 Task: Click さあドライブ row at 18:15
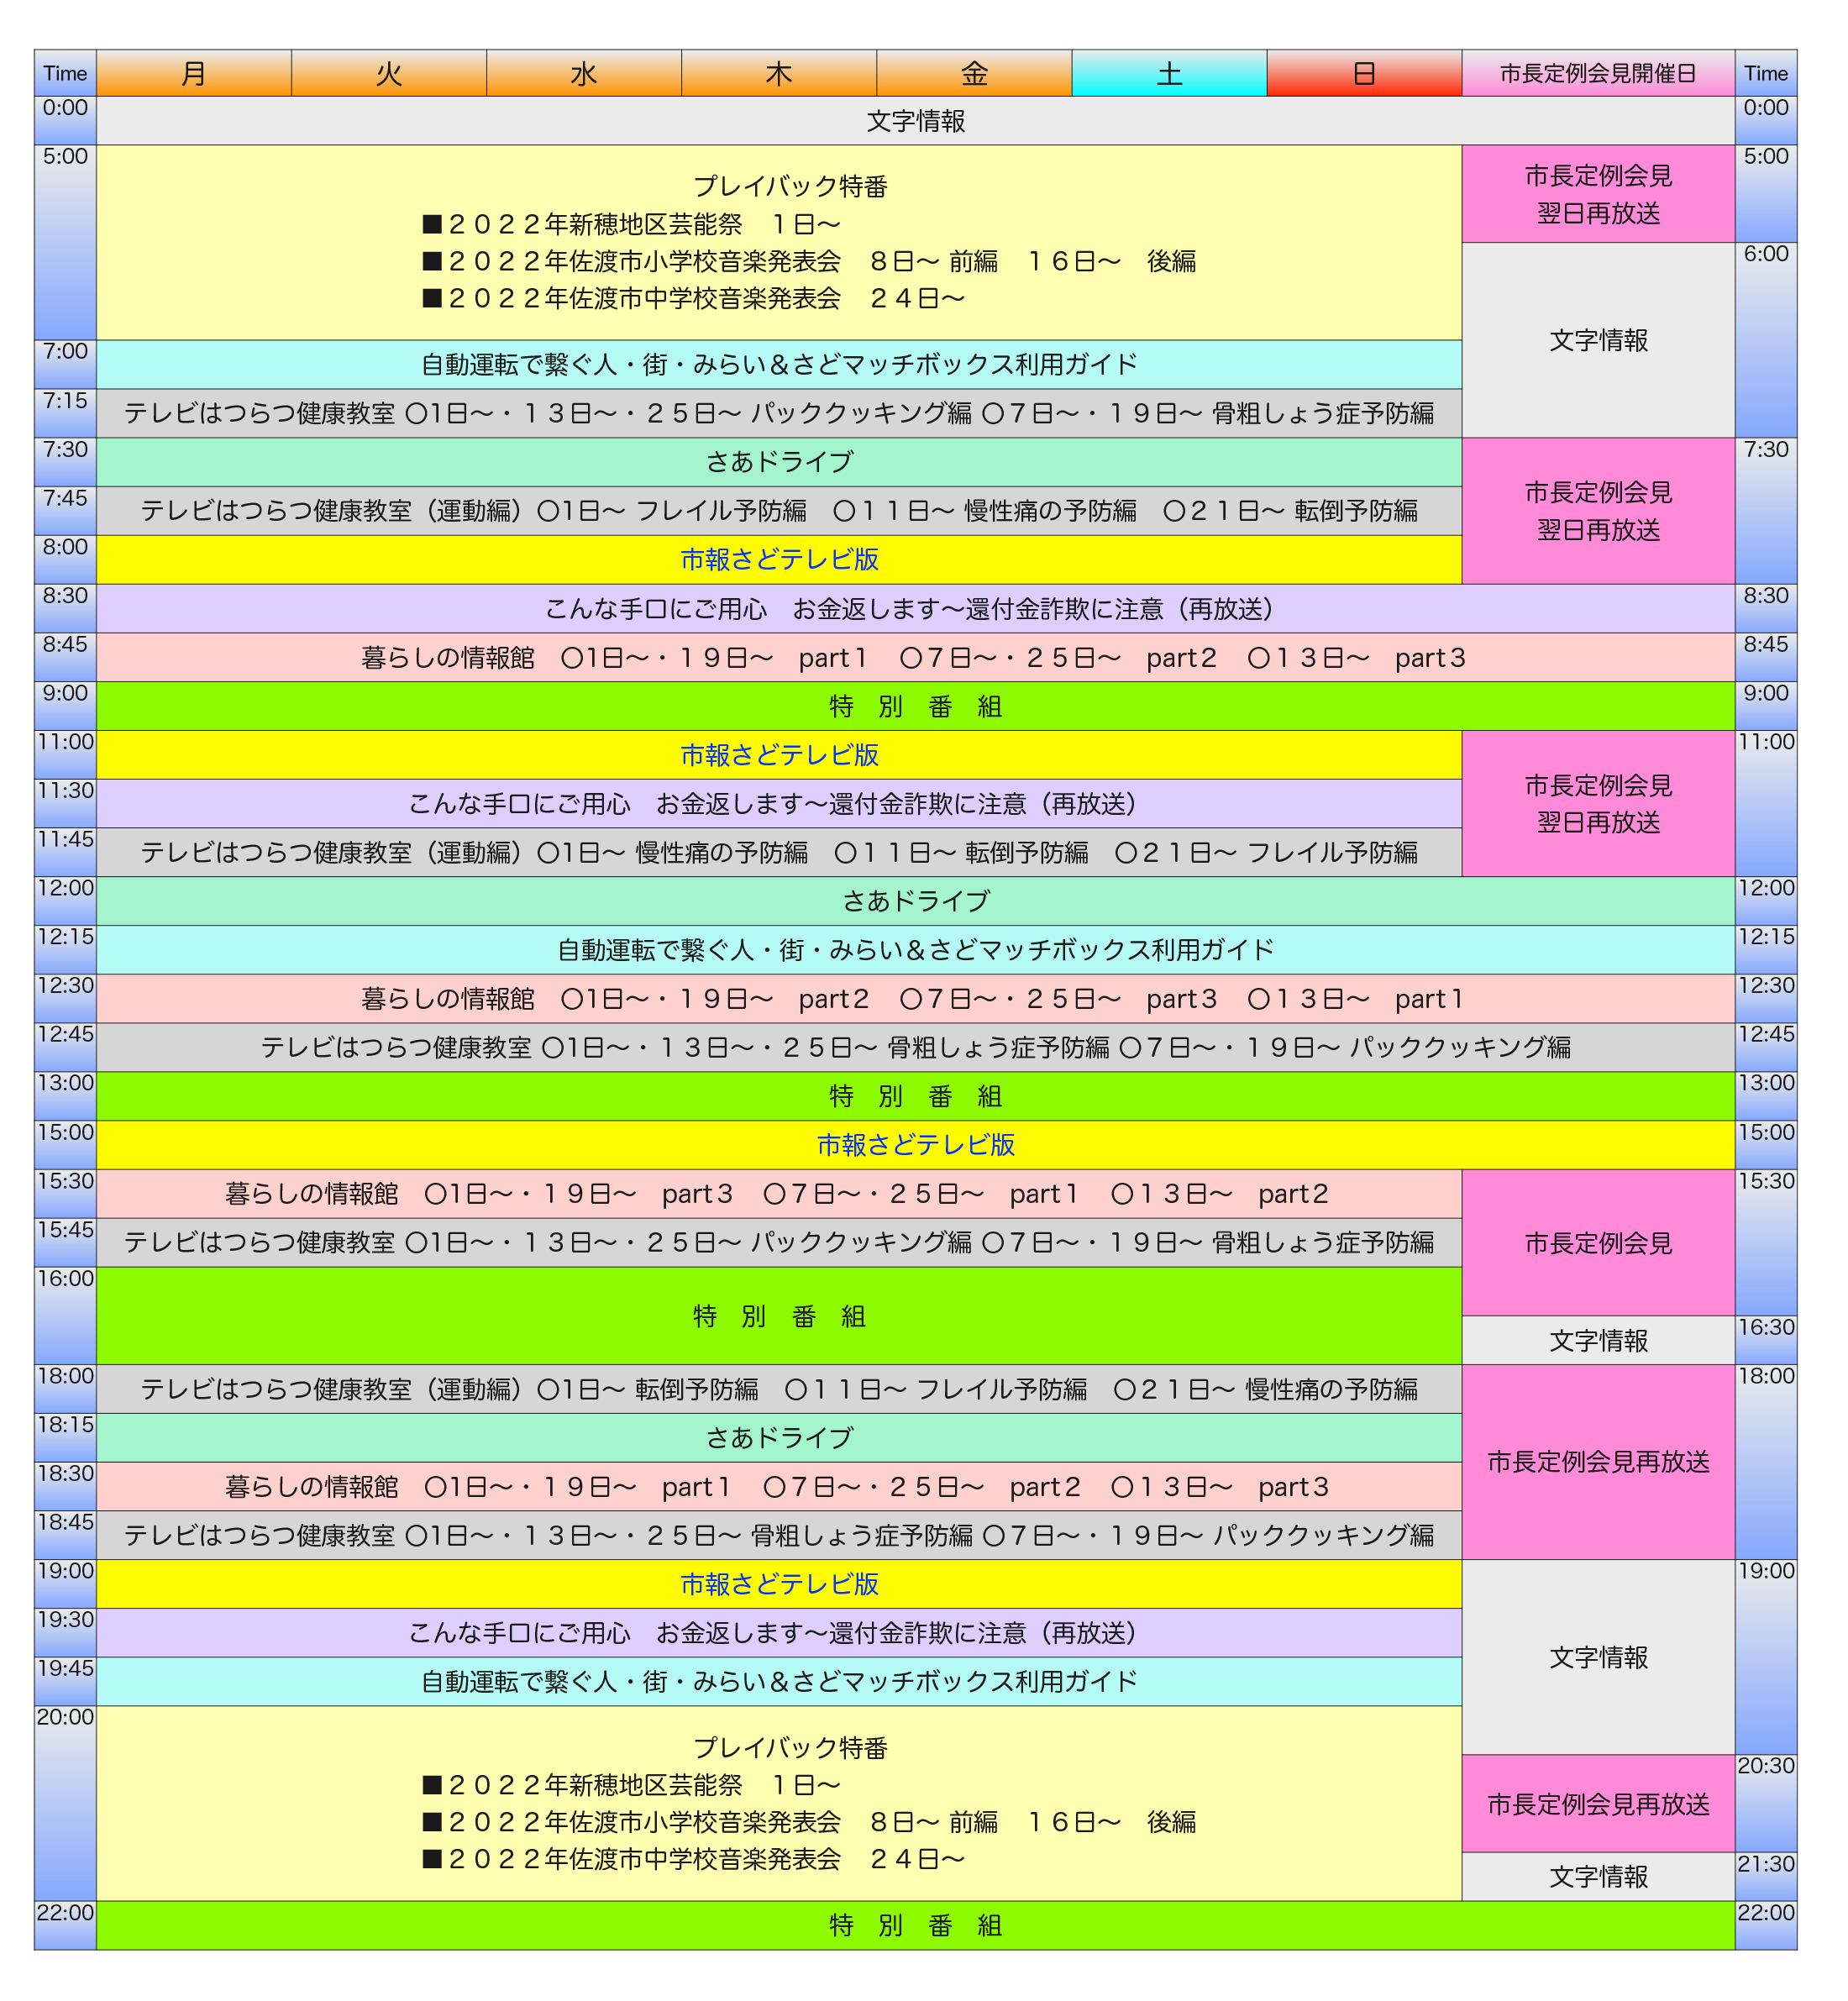tap(779, 1437)
